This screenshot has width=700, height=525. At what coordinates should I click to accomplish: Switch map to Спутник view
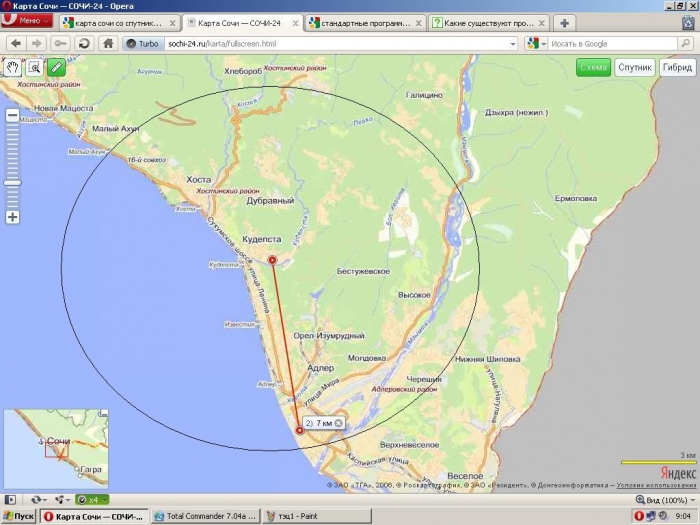click(x=635, y=67)
